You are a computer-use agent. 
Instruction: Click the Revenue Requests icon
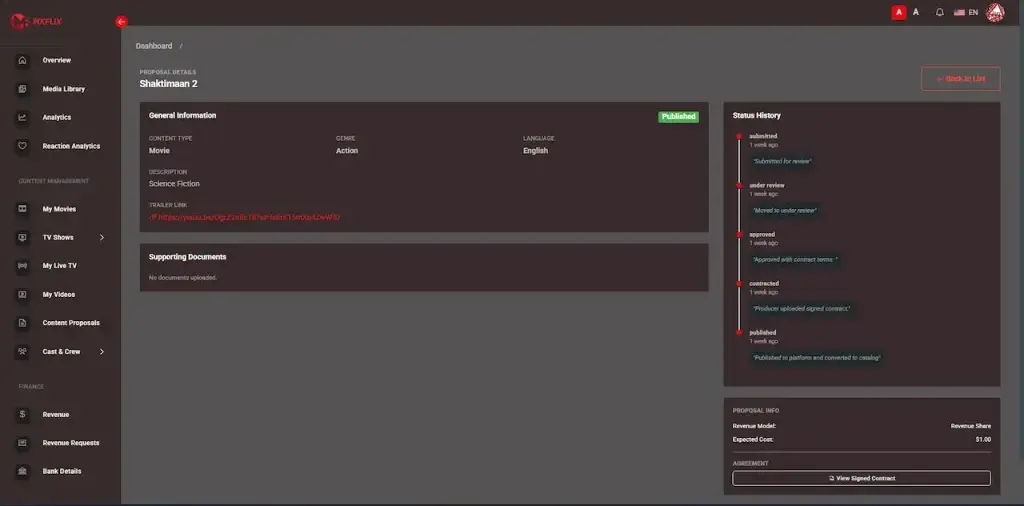click(x=22, y=443)
